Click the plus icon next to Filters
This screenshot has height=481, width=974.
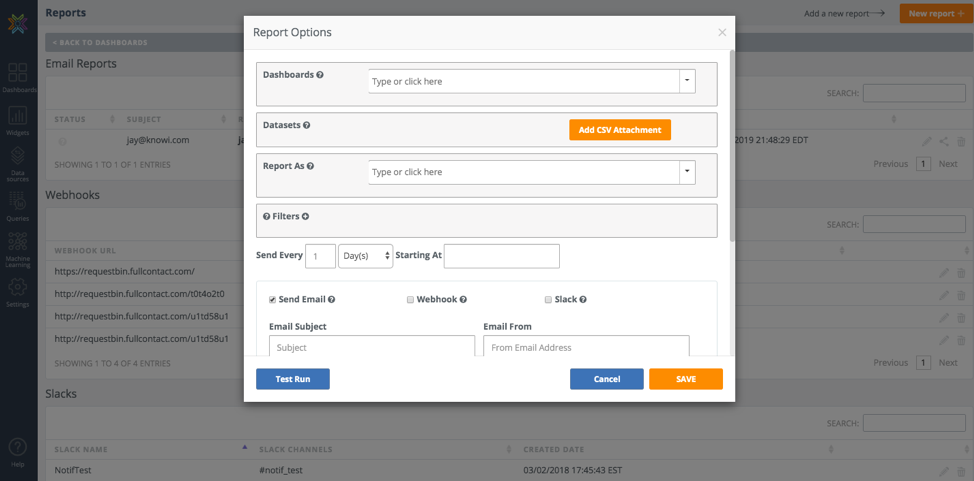[x=306, y=216]
